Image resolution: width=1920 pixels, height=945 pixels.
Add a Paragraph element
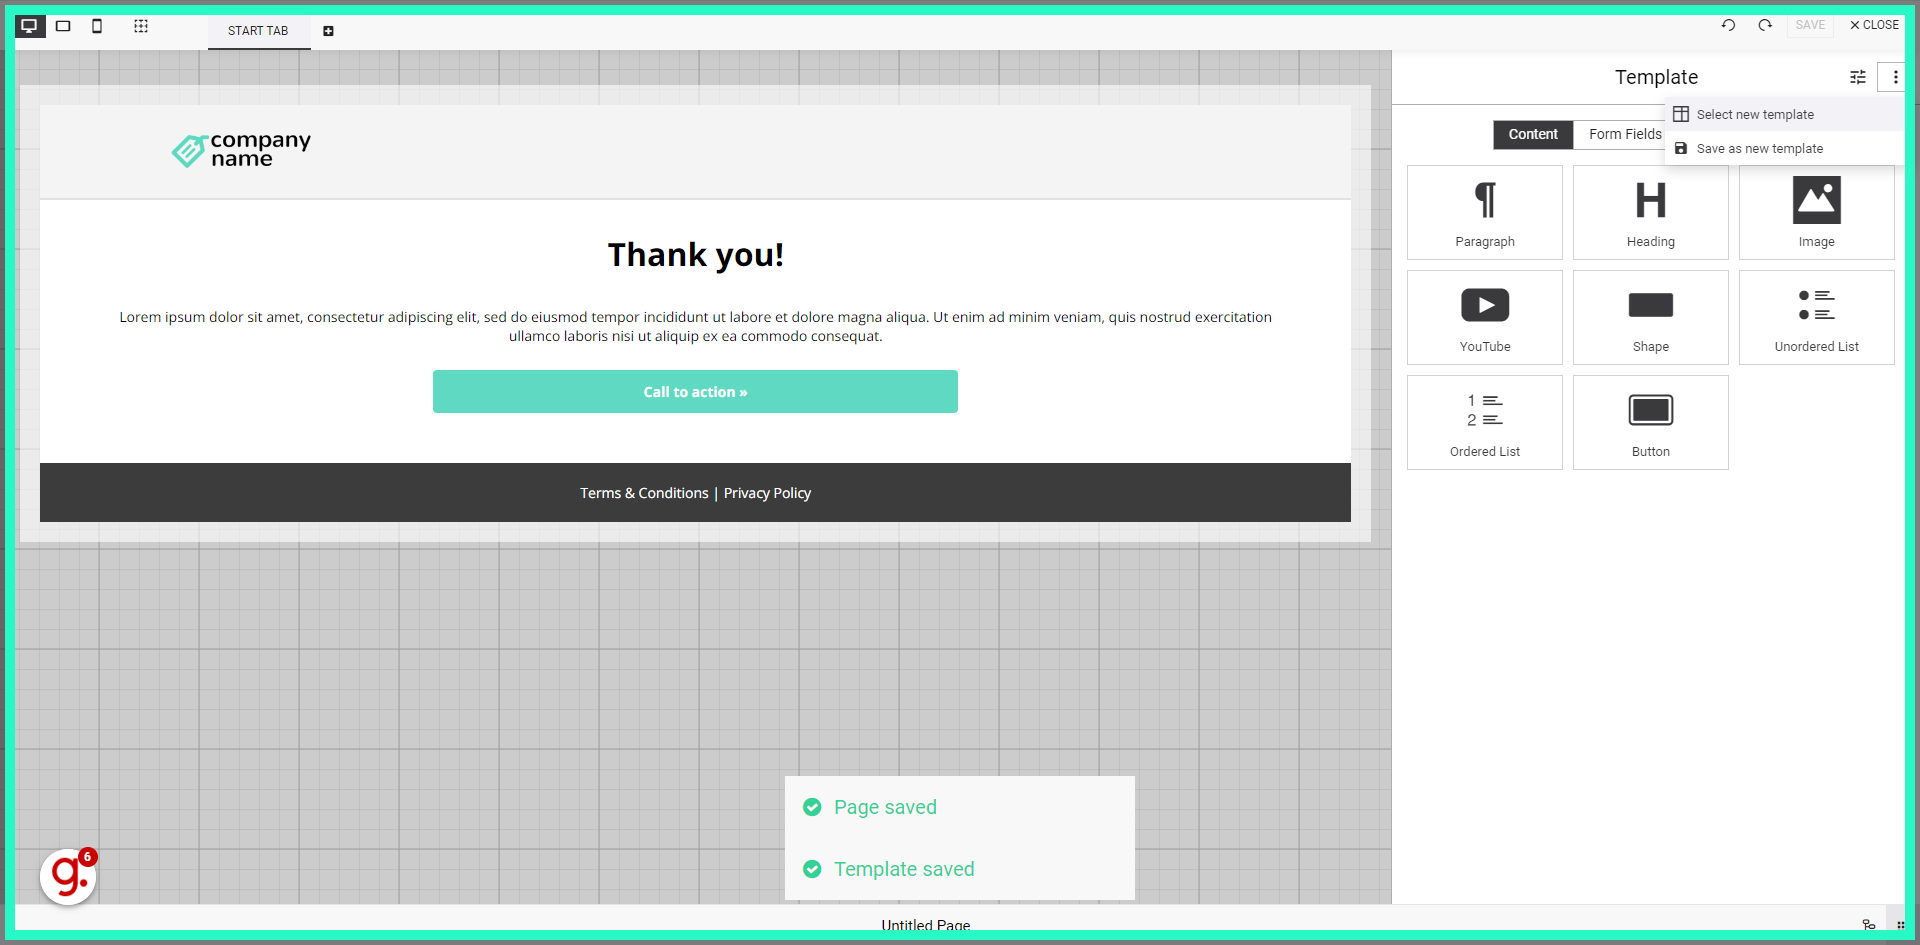pos(1485,213)
